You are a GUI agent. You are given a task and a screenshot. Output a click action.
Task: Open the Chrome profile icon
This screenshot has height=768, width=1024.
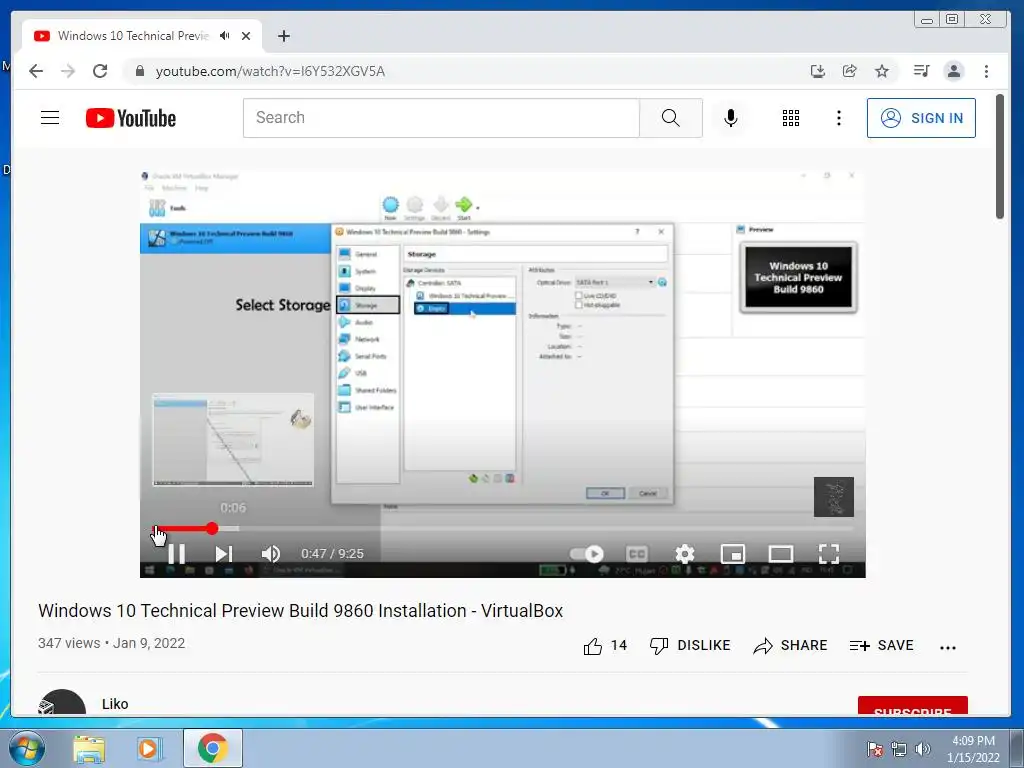(x=953, y=71)
